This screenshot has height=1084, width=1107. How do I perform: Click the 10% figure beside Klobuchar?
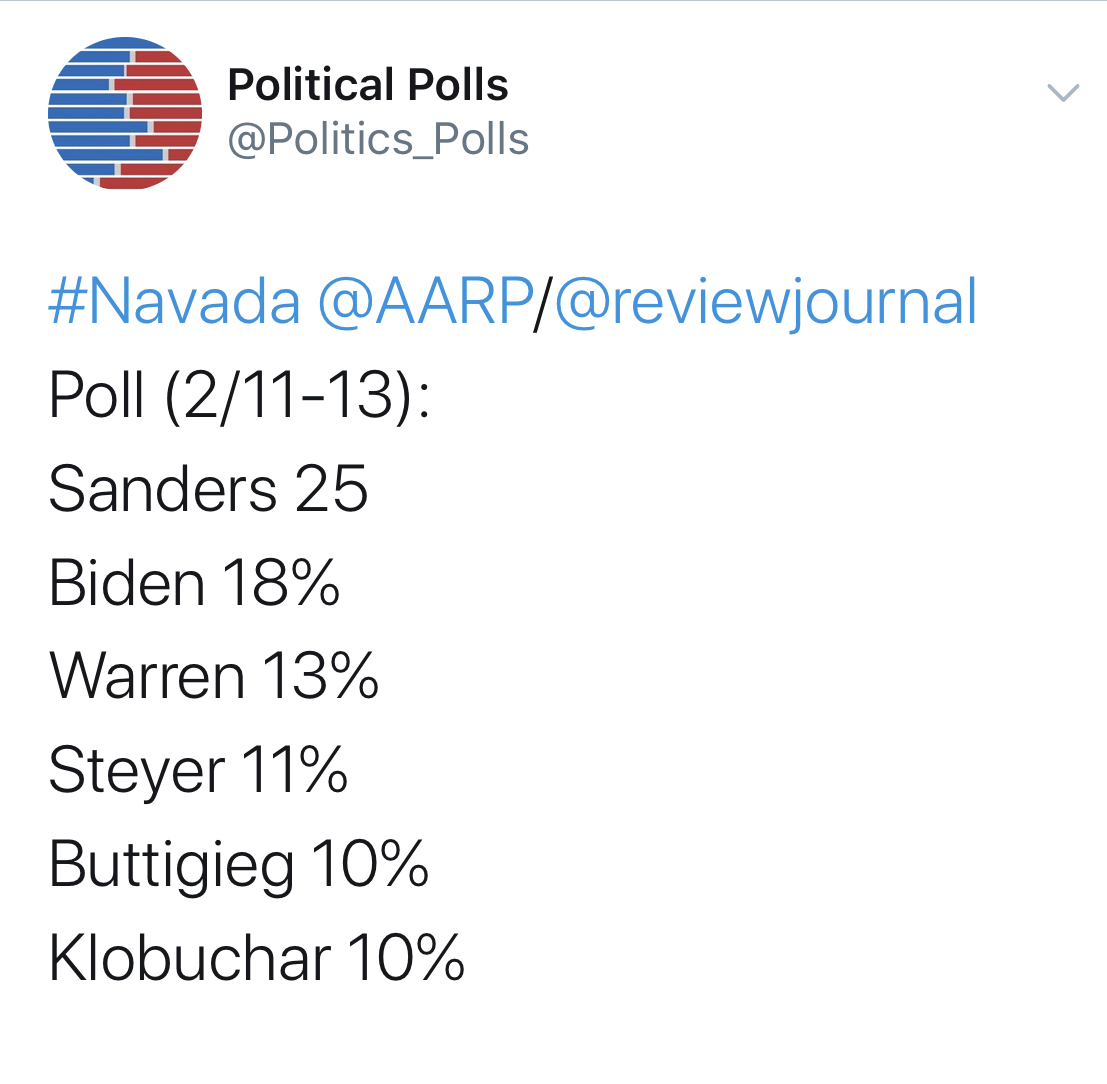tap(407, 958)
